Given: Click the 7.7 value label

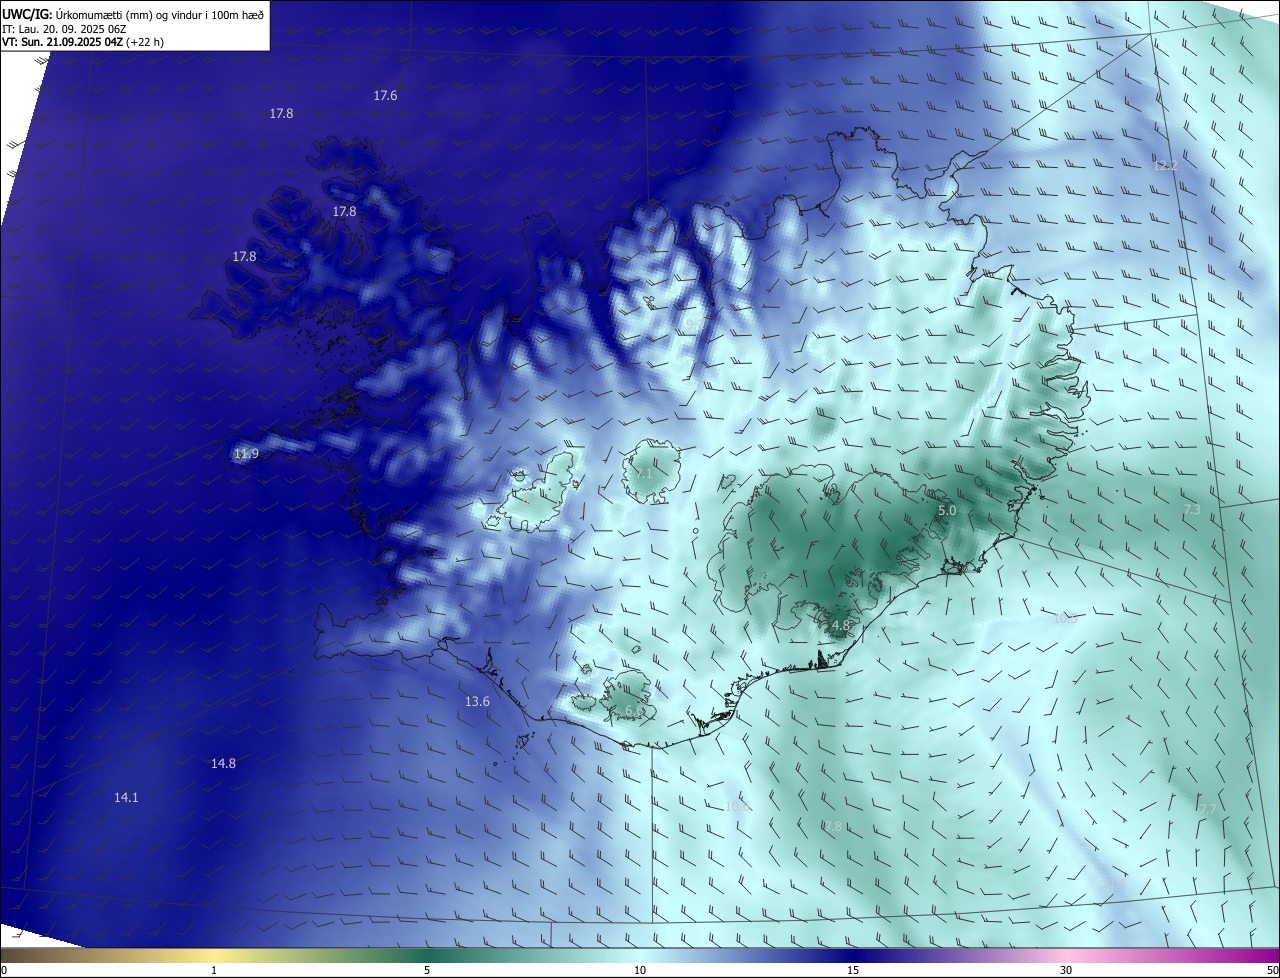Looking at the screenshot, I should (x=1208, y=810).
